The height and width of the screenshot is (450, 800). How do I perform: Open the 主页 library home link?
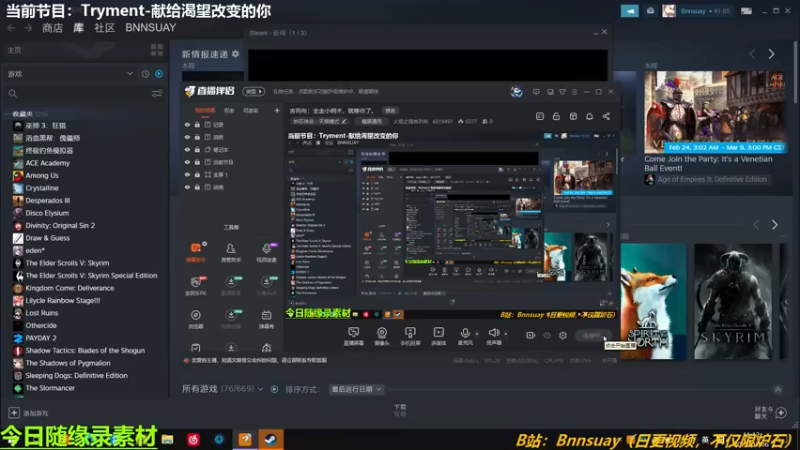click(14, 50)
